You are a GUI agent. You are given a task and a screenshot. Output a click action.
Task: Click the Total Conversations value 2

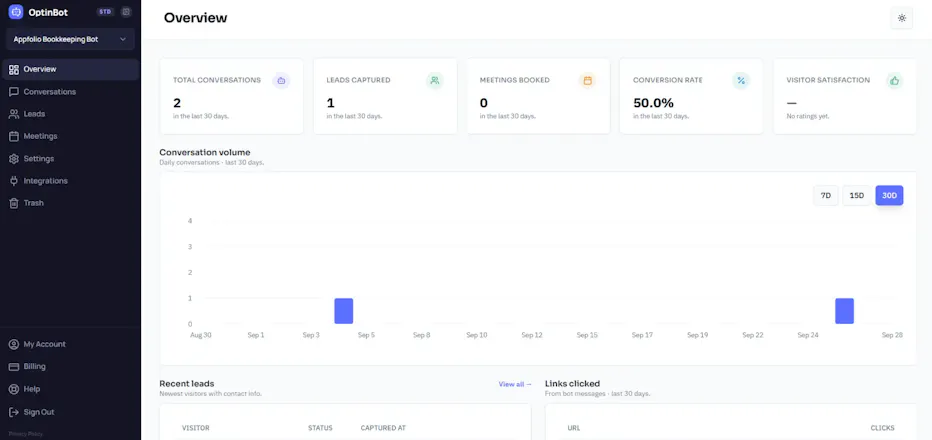(177, 103)
